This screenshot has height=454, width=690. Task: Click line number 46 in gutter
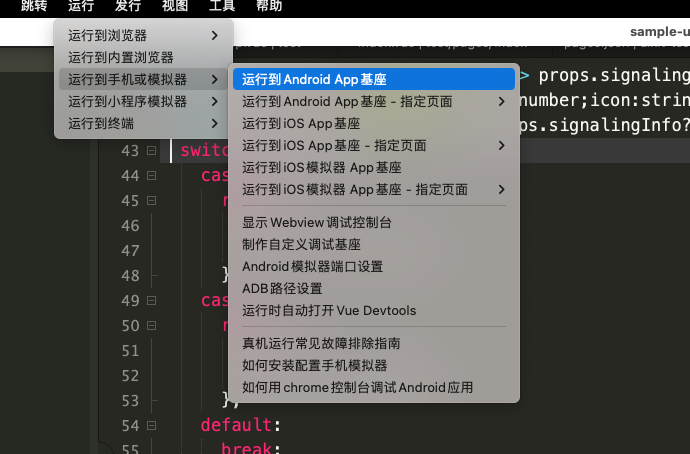[130, 226]
